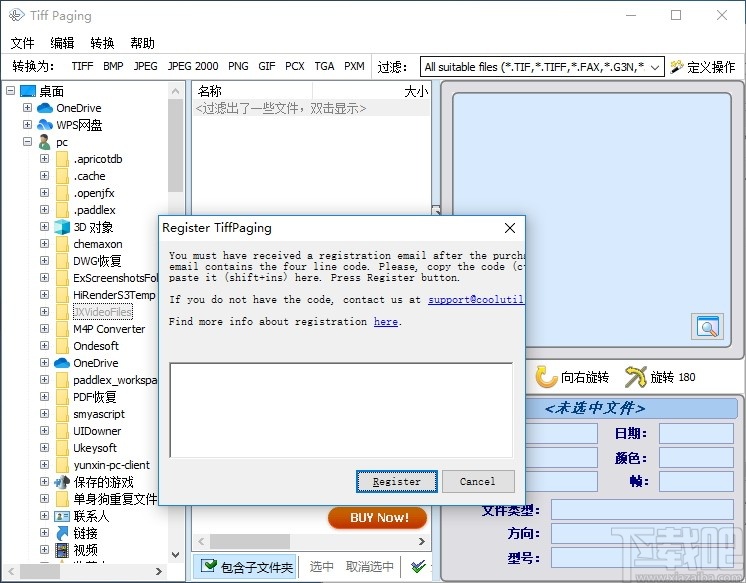Select the WPS网盘 cloud icon
The width and height of the screenshot is (746, 583).
point(45,125)
